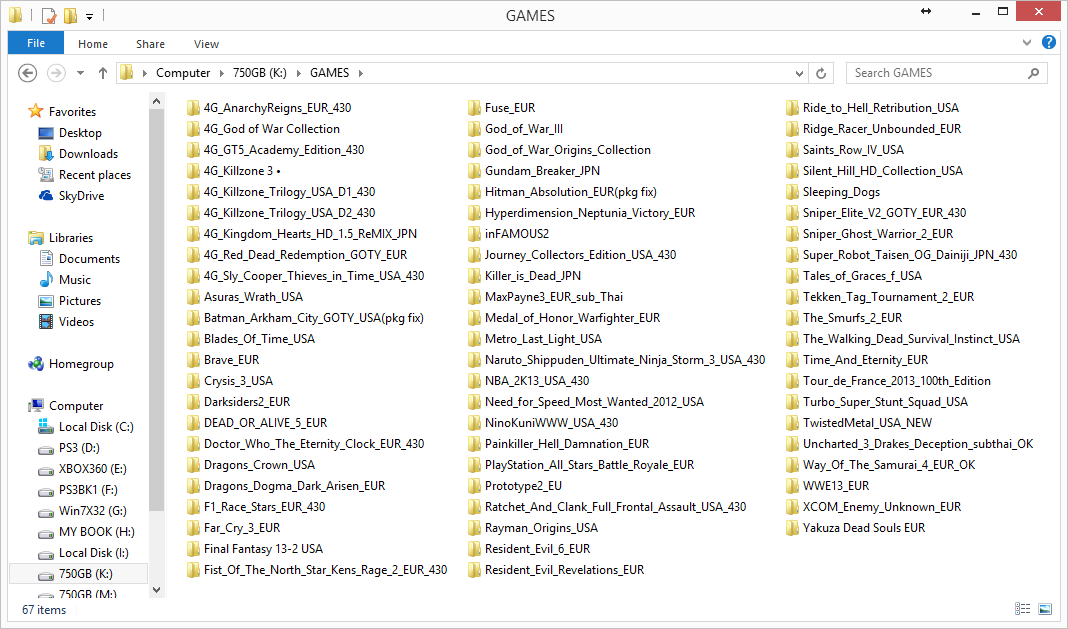Switch to large icons view
This screenshot has width=1068, height=629.
(x=1045, y=609)
